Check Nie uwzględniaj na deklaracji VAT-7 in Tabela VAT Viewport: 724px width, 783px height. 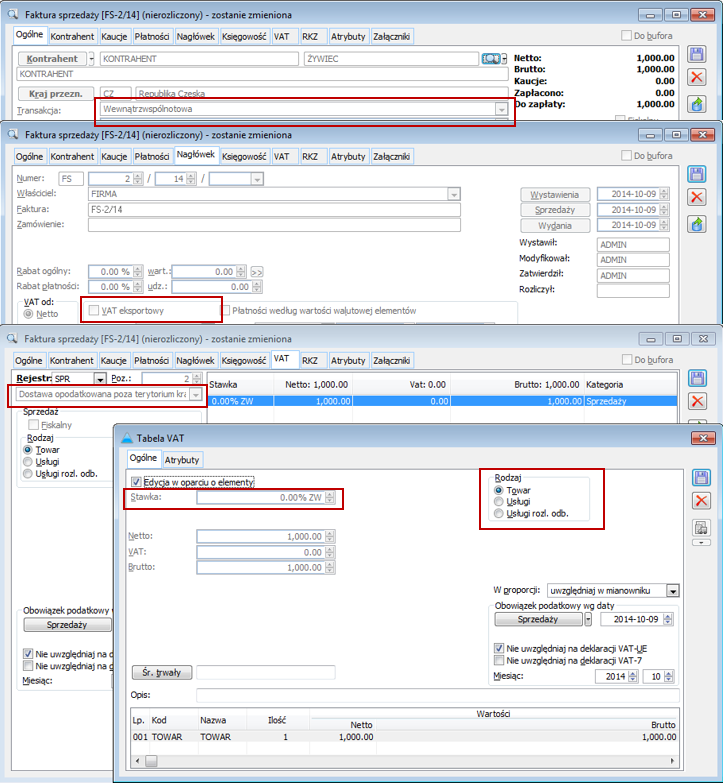(x=498, y=660)
